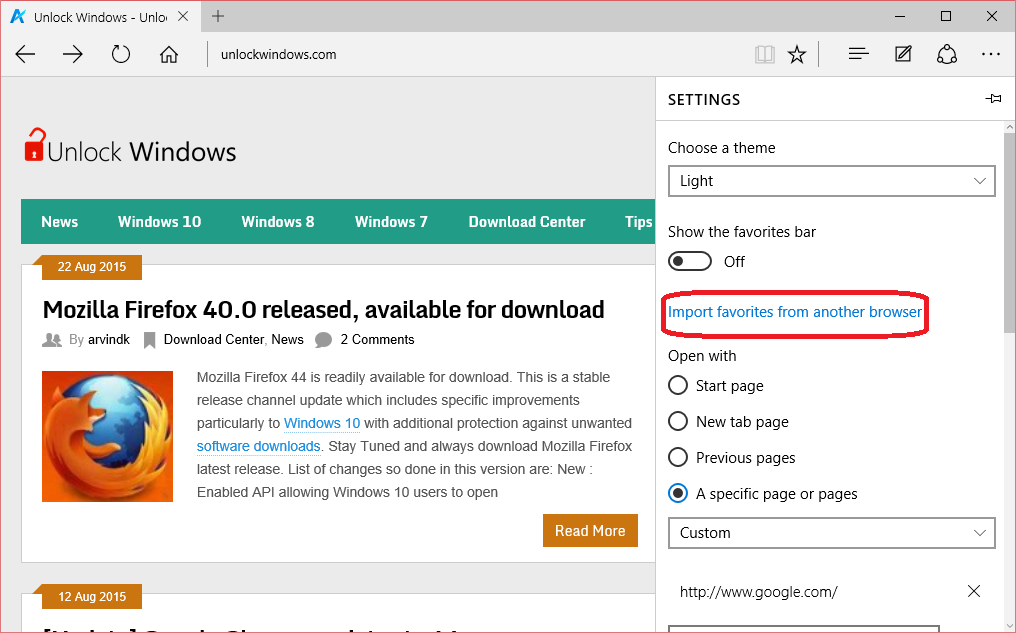
Task: Open the Mozilla Firefox 40.0 released headline
Action: [323, 310]
